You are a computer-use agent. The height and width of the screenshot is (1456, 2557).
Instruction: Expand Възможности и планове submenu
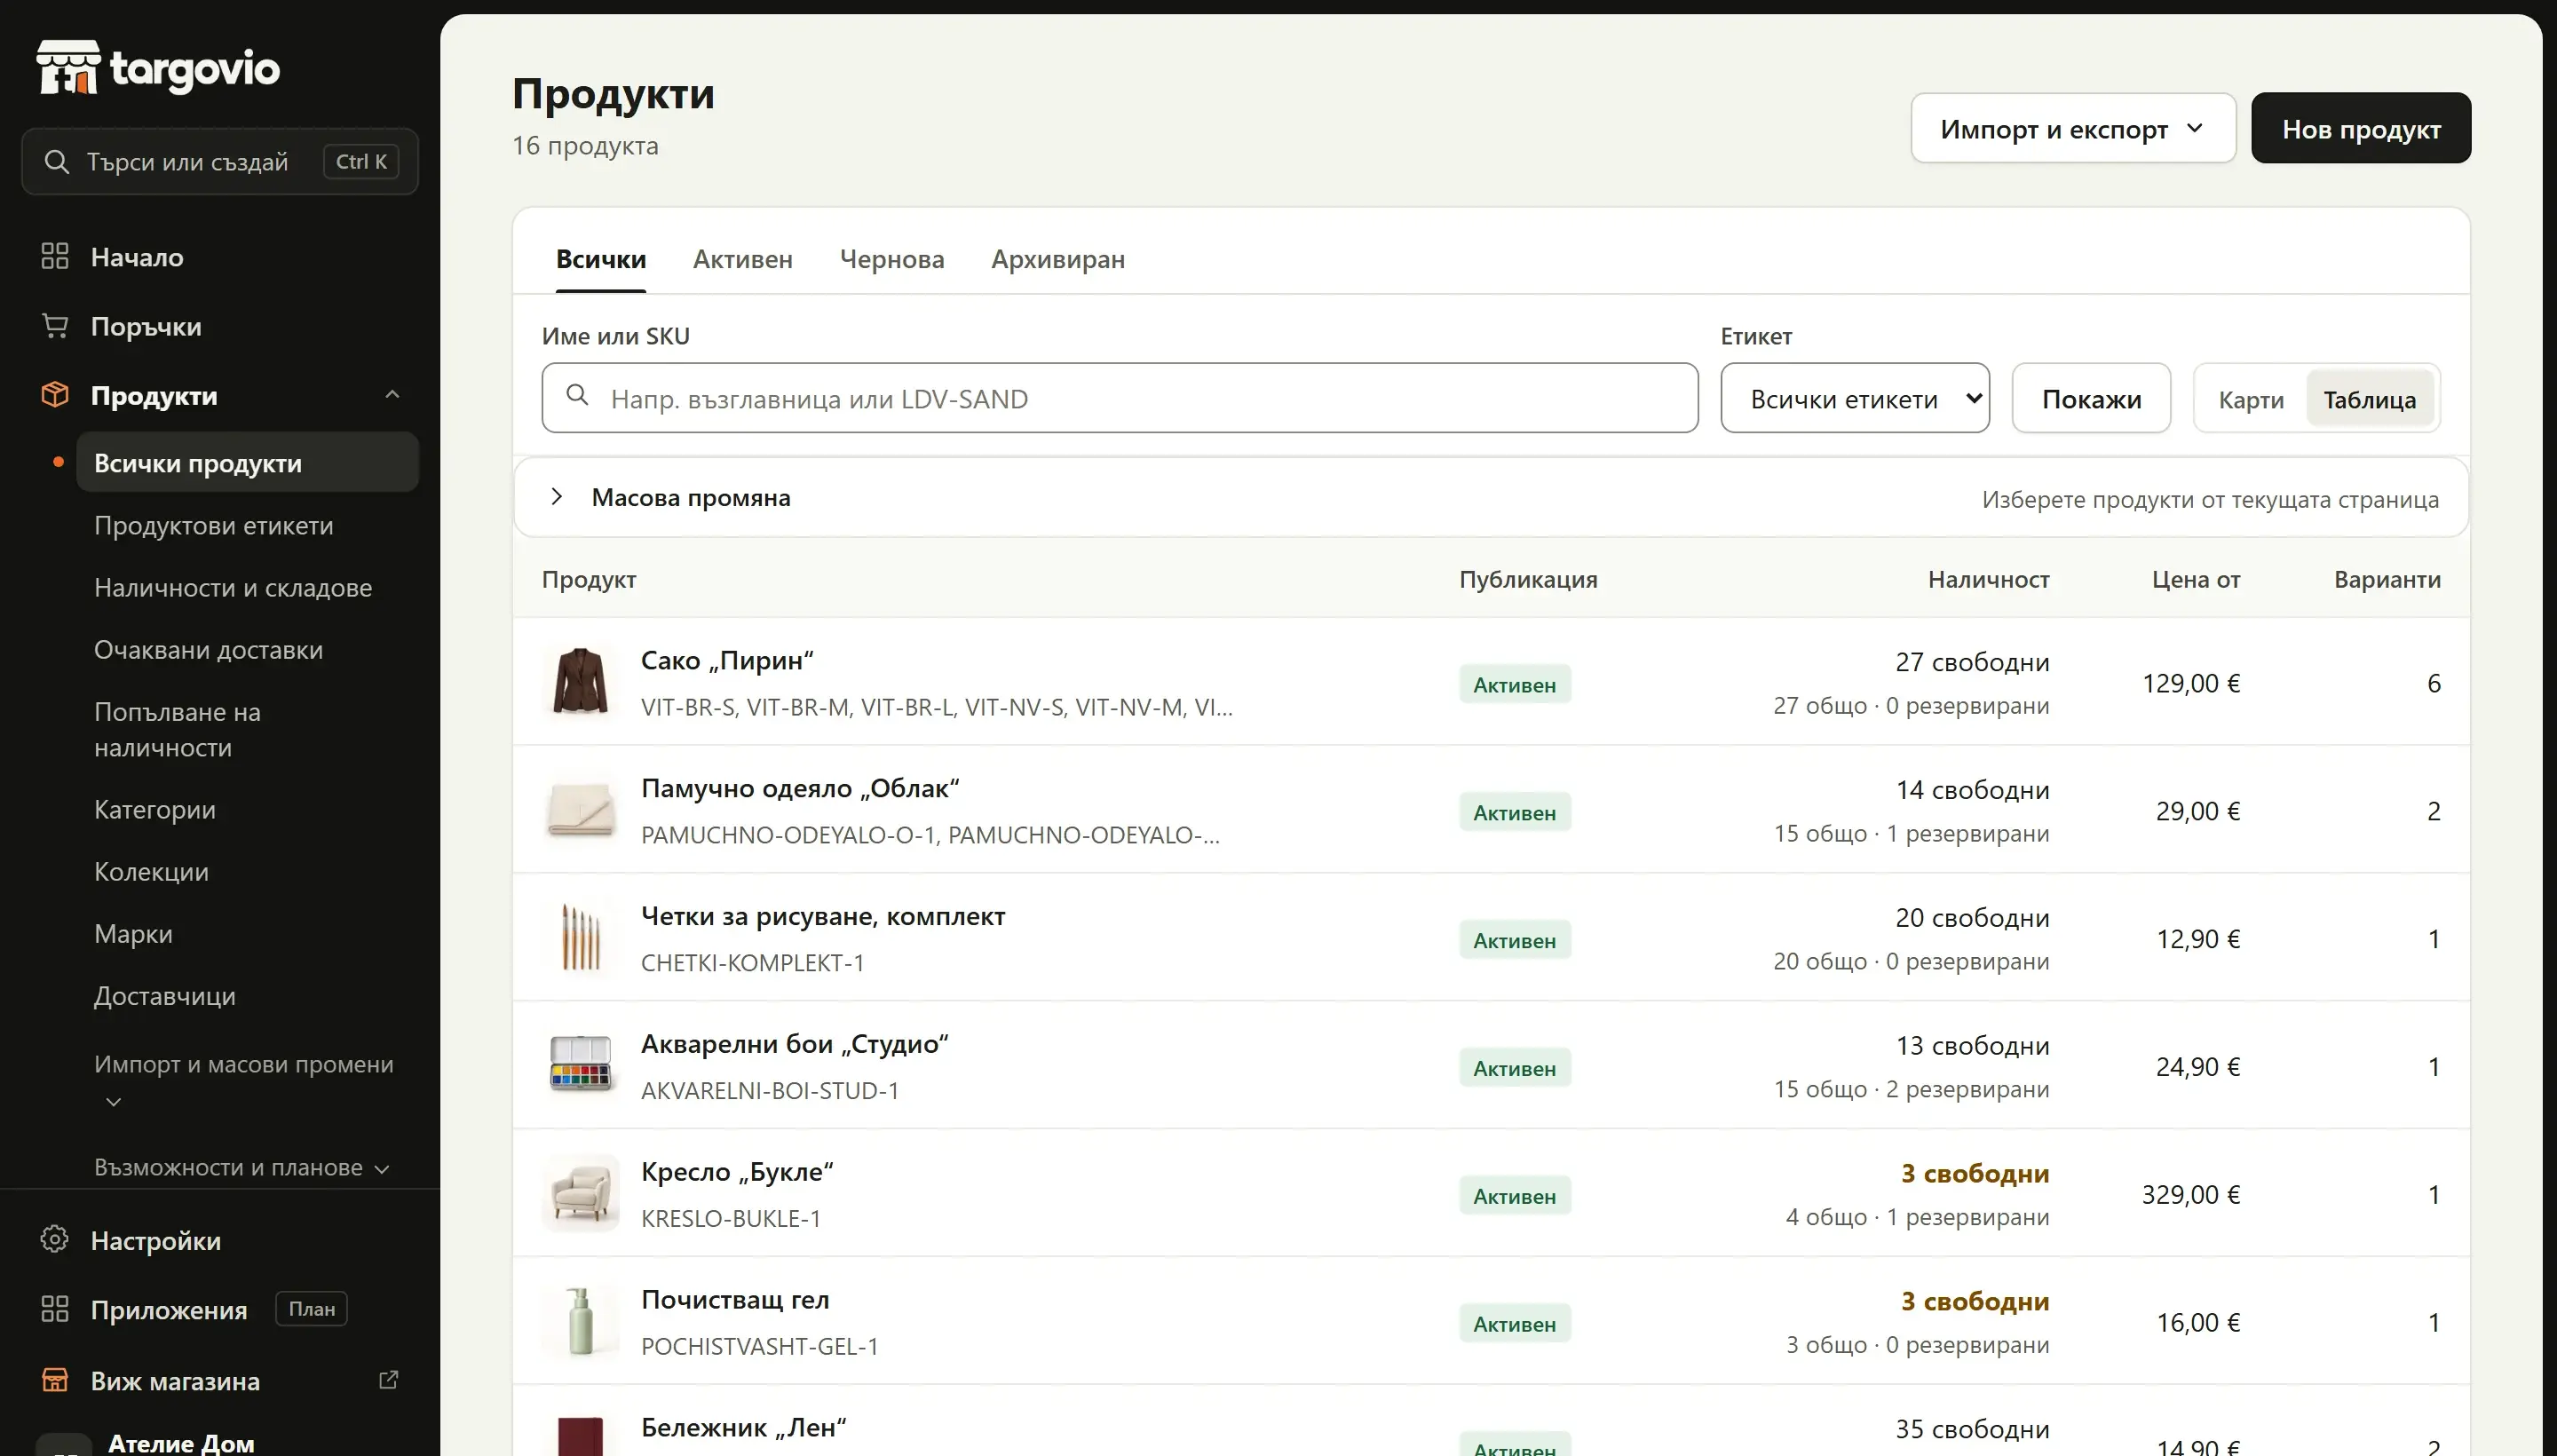click(242, 1167)
